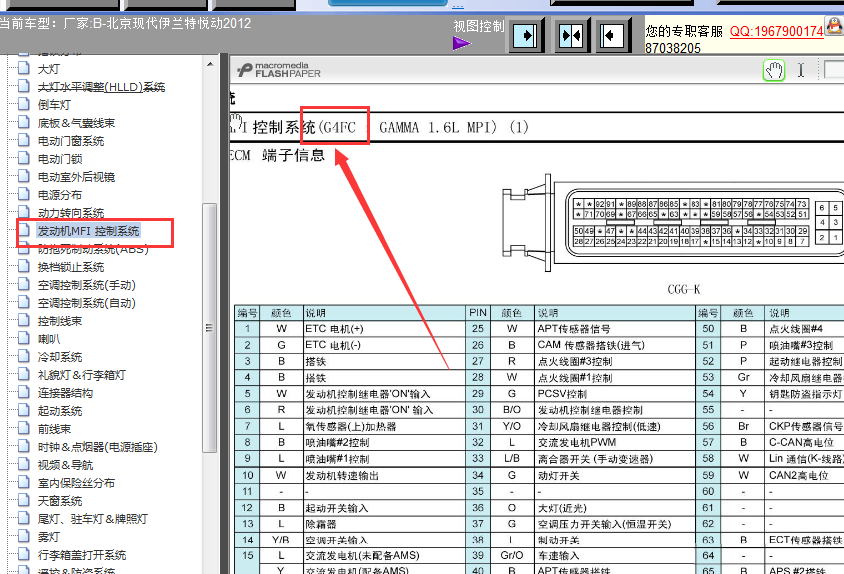Click the document icon beside 雾灯
The image size is (844, 574).
click(24, 536)
